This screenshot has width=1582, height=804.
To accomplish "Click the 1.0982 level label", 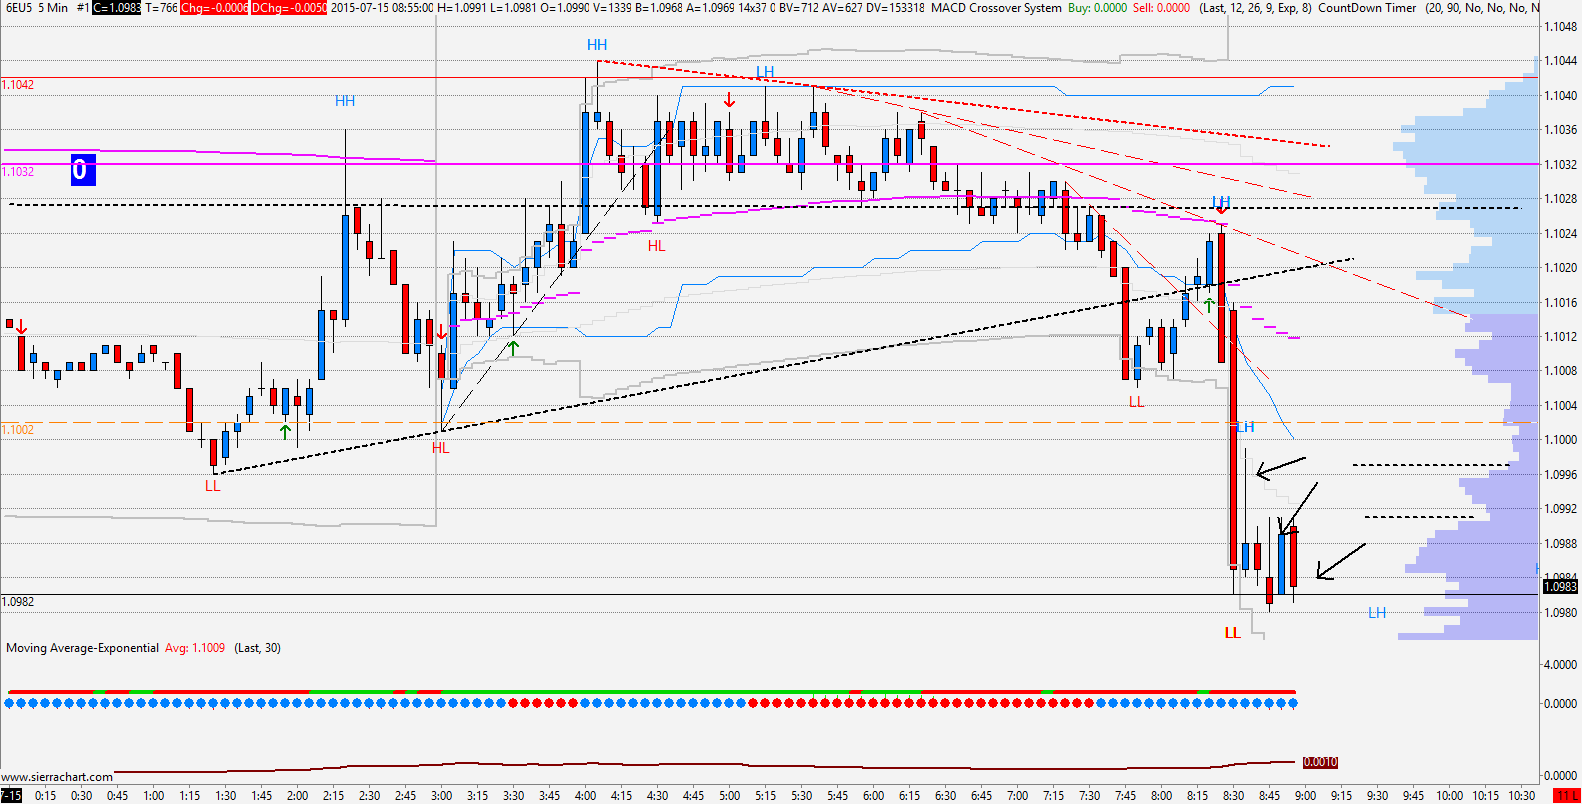I will 18,602.
